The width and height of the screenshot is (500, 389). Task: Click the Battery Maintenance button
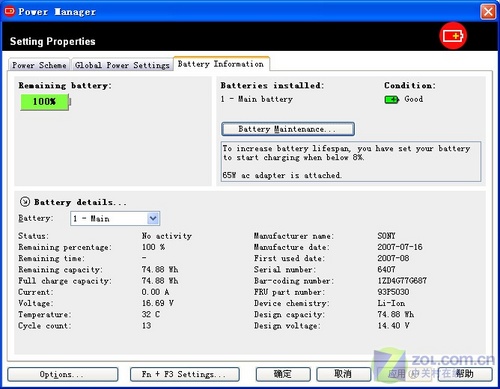[x=288, y=129]
